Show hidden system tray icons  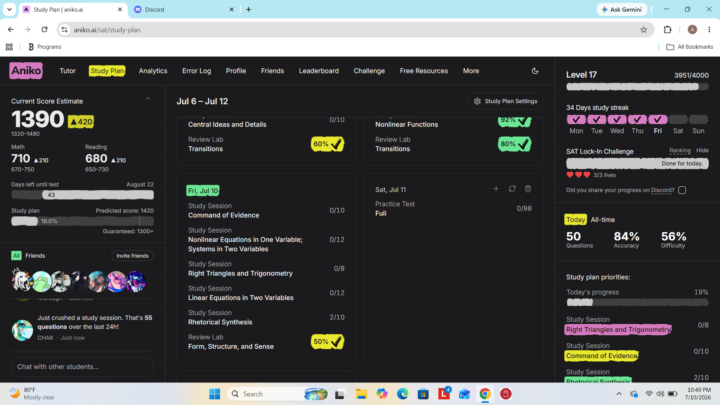click(x=619, y=394)
